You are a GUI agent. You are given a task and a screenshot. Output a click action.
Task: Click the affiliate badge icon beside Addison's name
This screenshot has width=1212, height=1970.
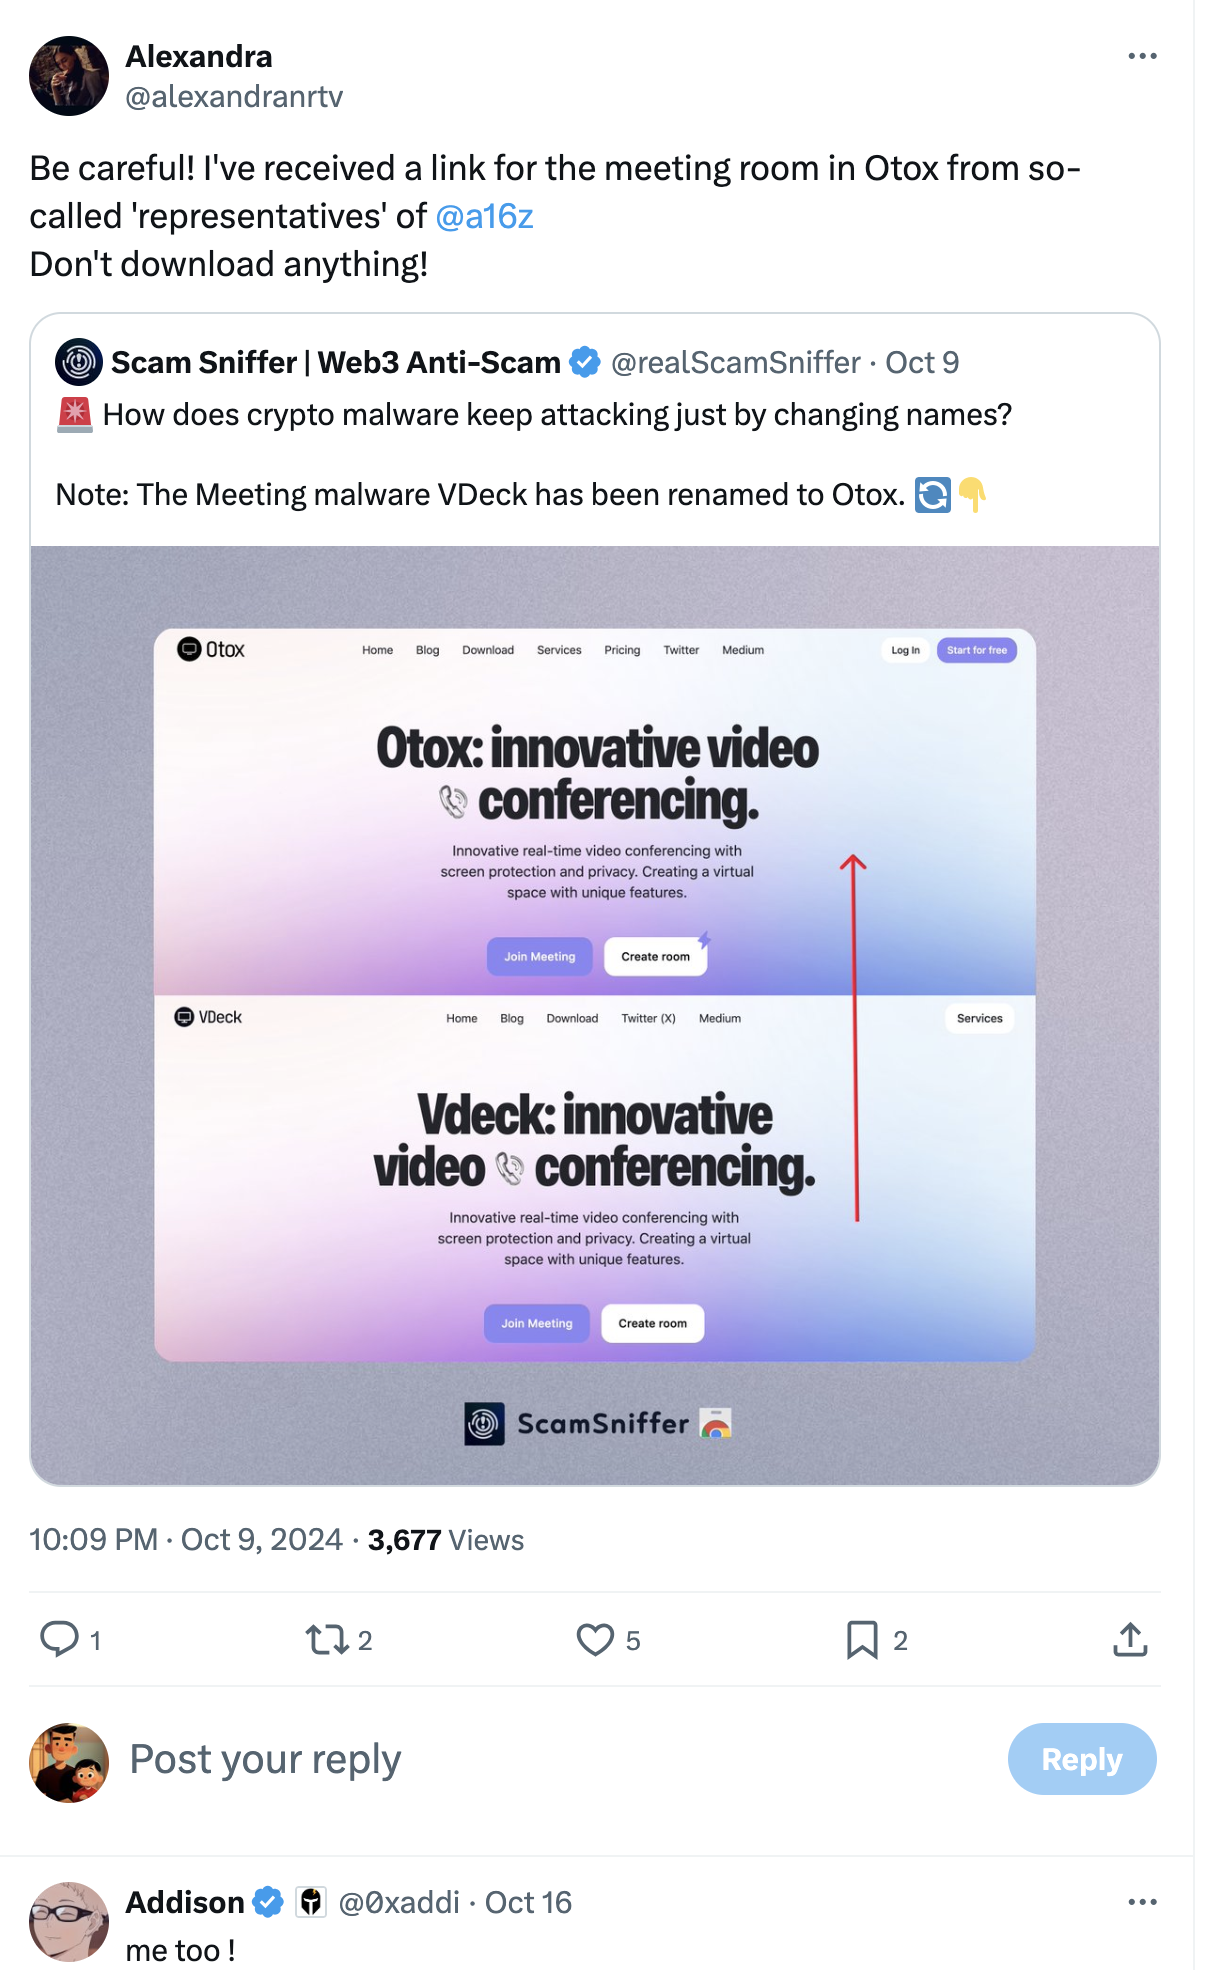(311, 1902)
